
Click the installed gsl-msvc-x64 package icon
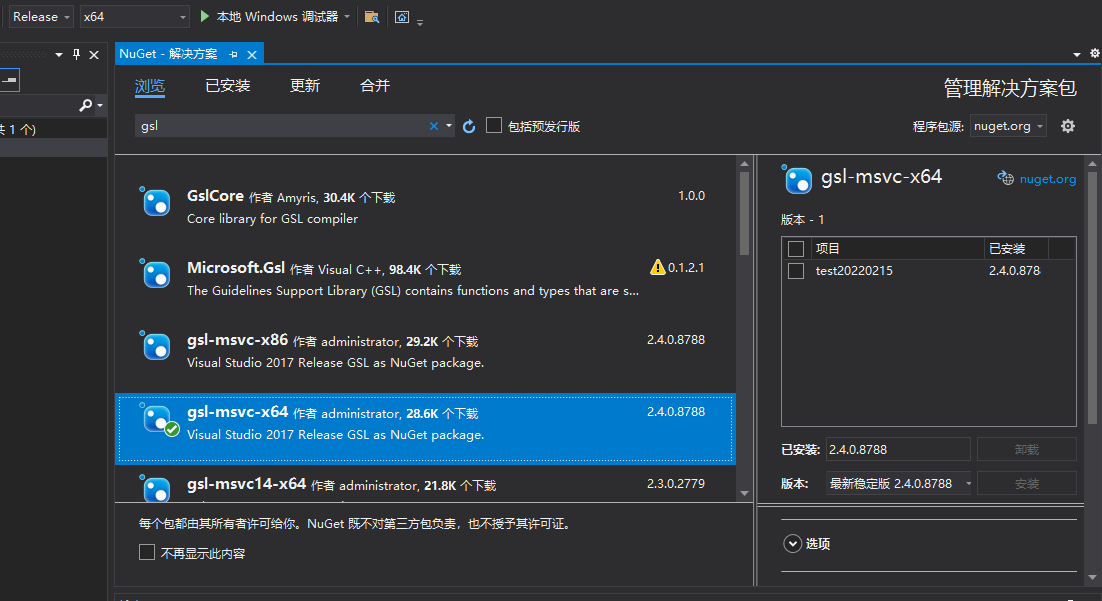(157, 419)
